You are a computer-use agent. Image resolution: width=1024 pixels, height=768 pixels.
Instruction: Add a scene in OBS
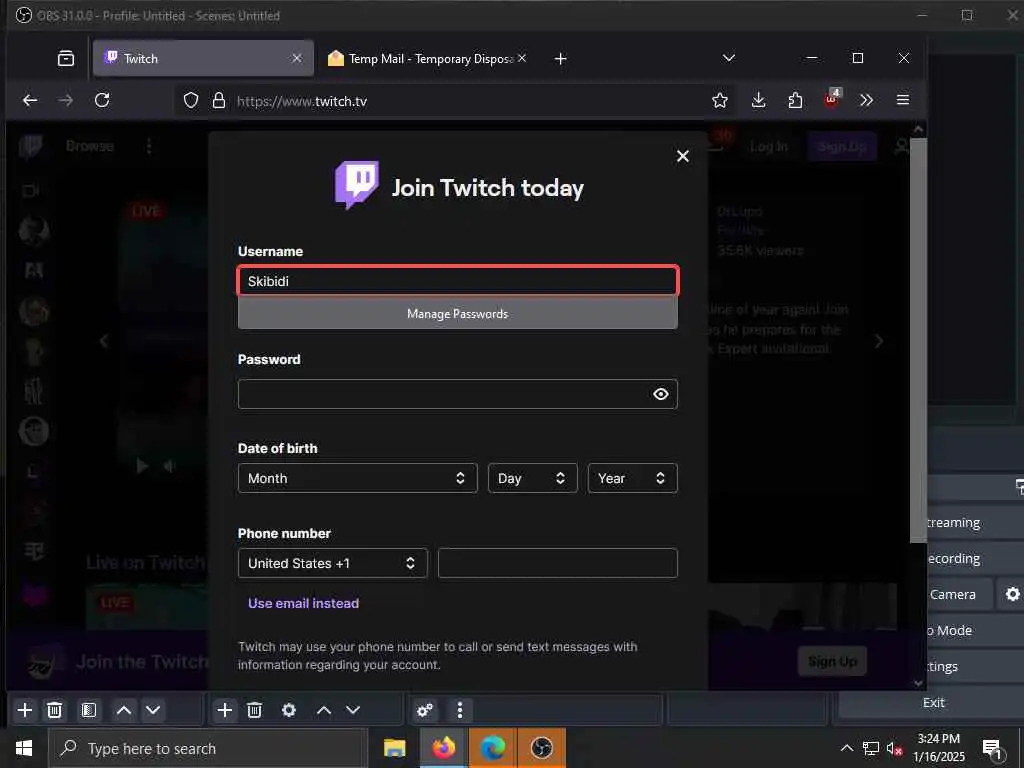point(25,710)
